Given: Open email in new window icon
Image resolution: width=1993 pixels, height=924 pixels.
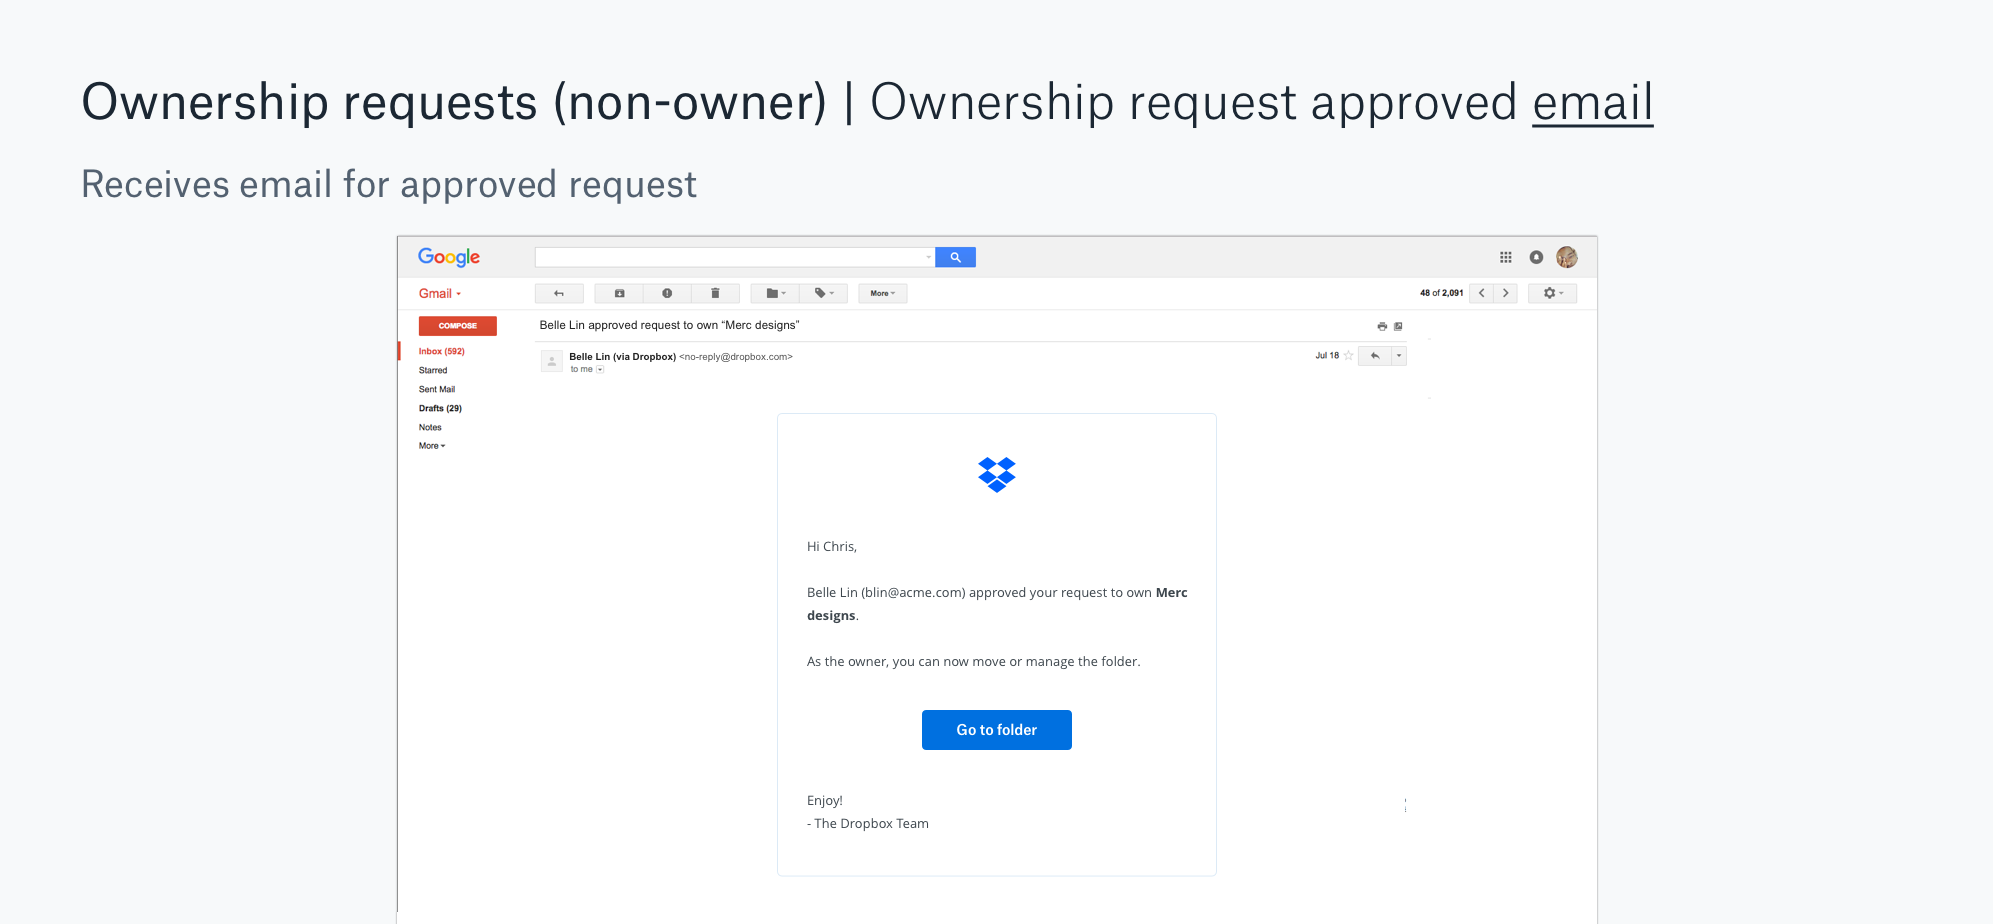Looking at the screenshot, I should coord(1398,326).
